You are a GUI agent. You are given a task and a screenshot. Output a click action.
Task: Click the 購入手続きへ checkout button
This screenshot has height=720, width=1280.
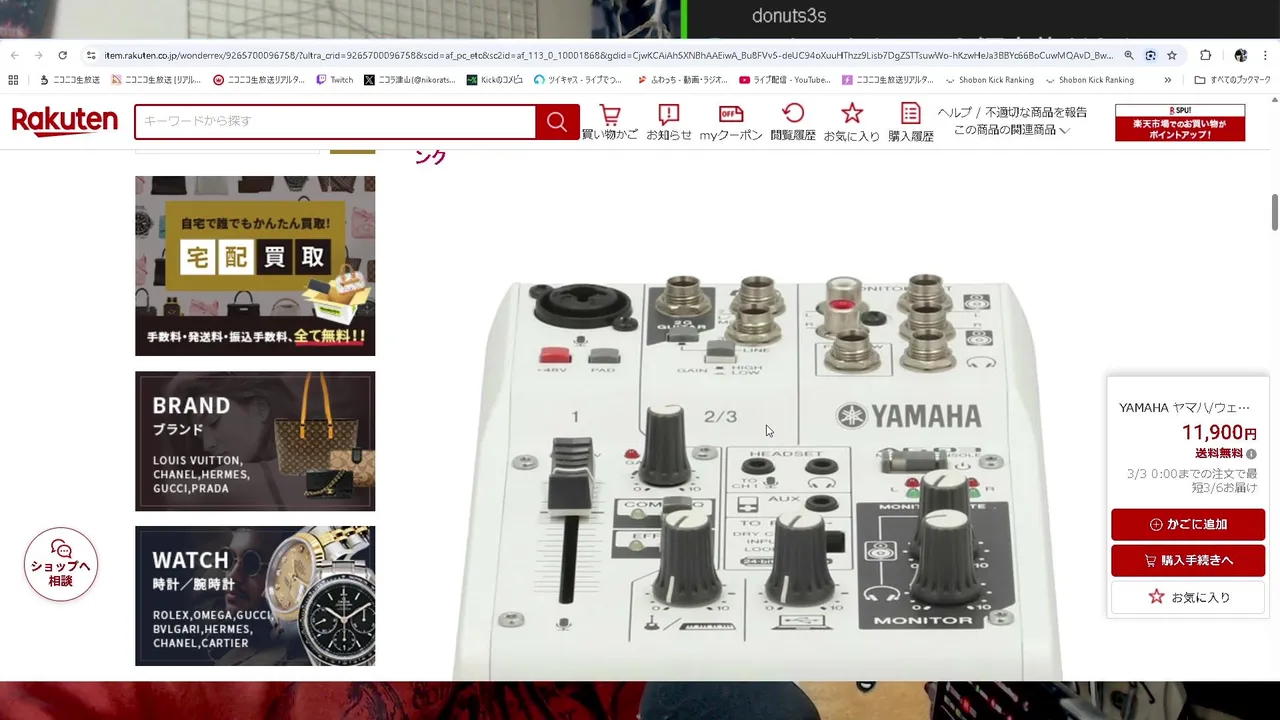(1188, 560)
